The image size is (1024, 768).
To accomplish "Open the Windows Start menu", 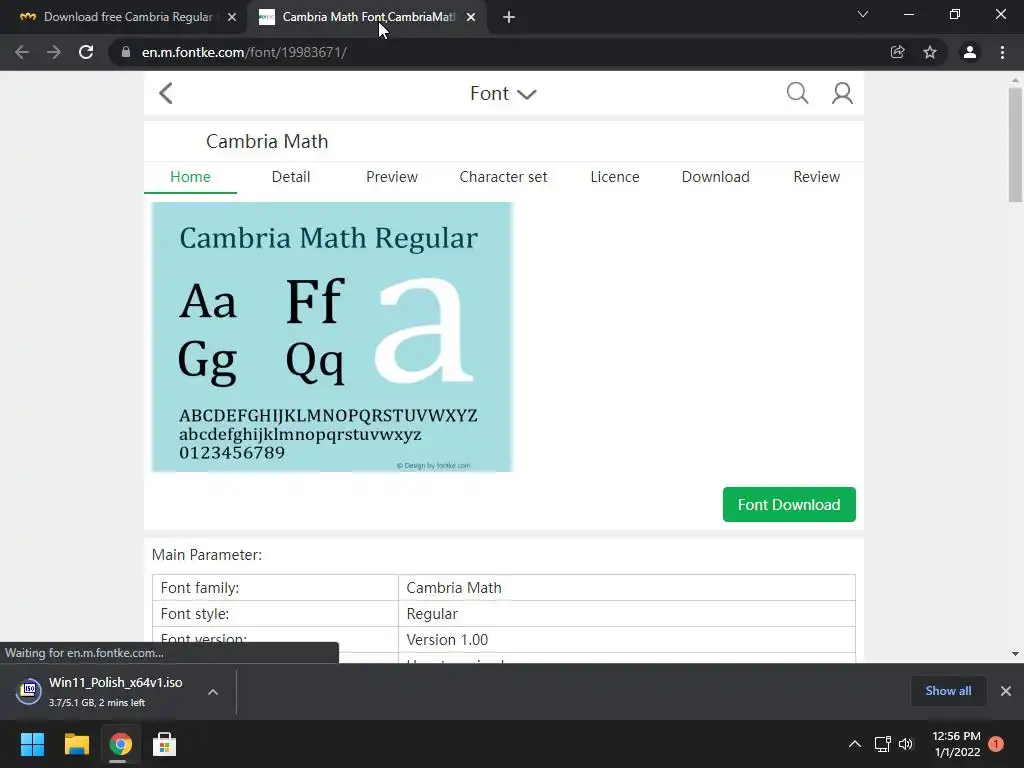I will [32, 744].
